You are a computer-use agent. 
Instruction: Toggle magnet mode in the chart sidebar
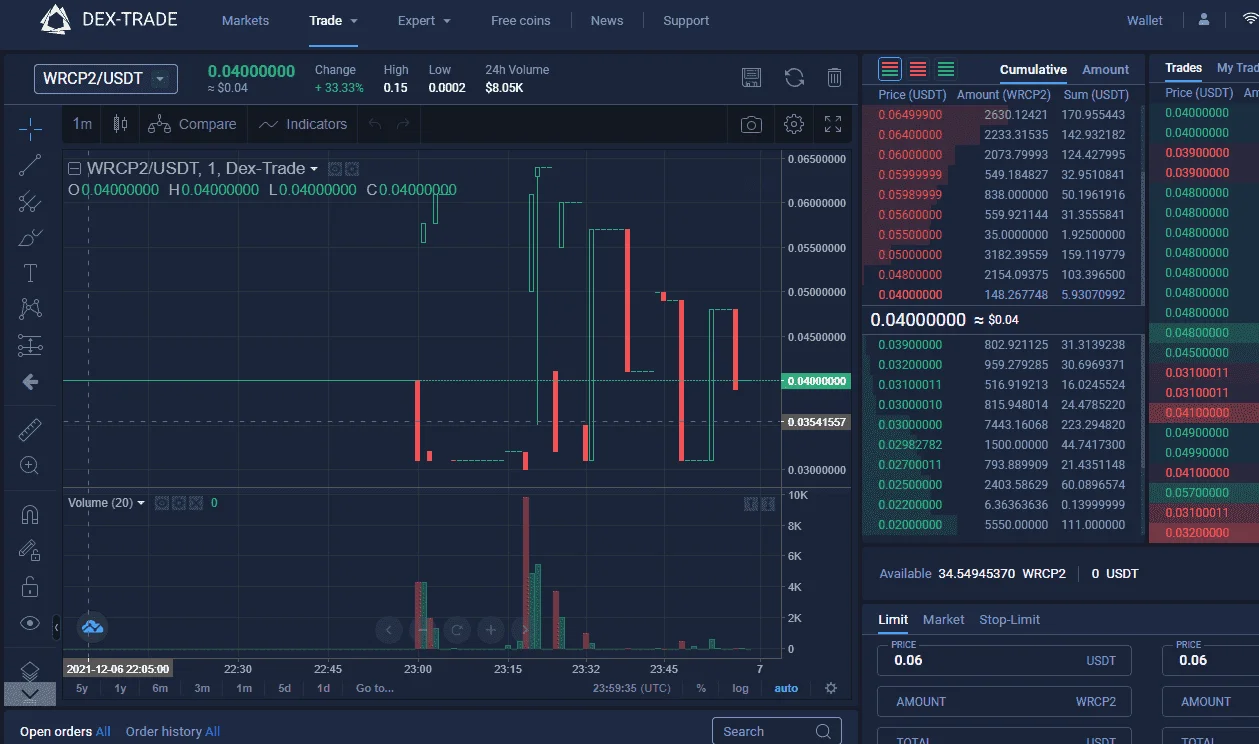coord(30,515)
